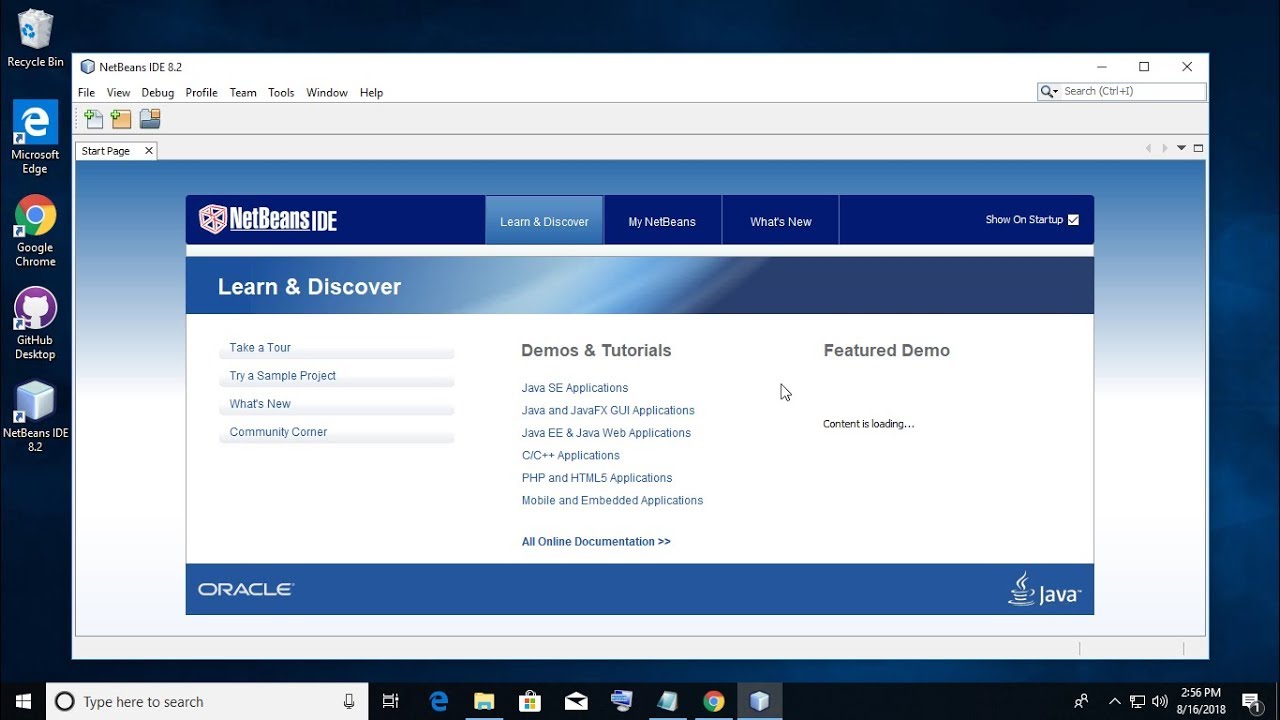1280x720 pixels.
Task: Switch to the What's New top tab
Action: tap(781, 221)
